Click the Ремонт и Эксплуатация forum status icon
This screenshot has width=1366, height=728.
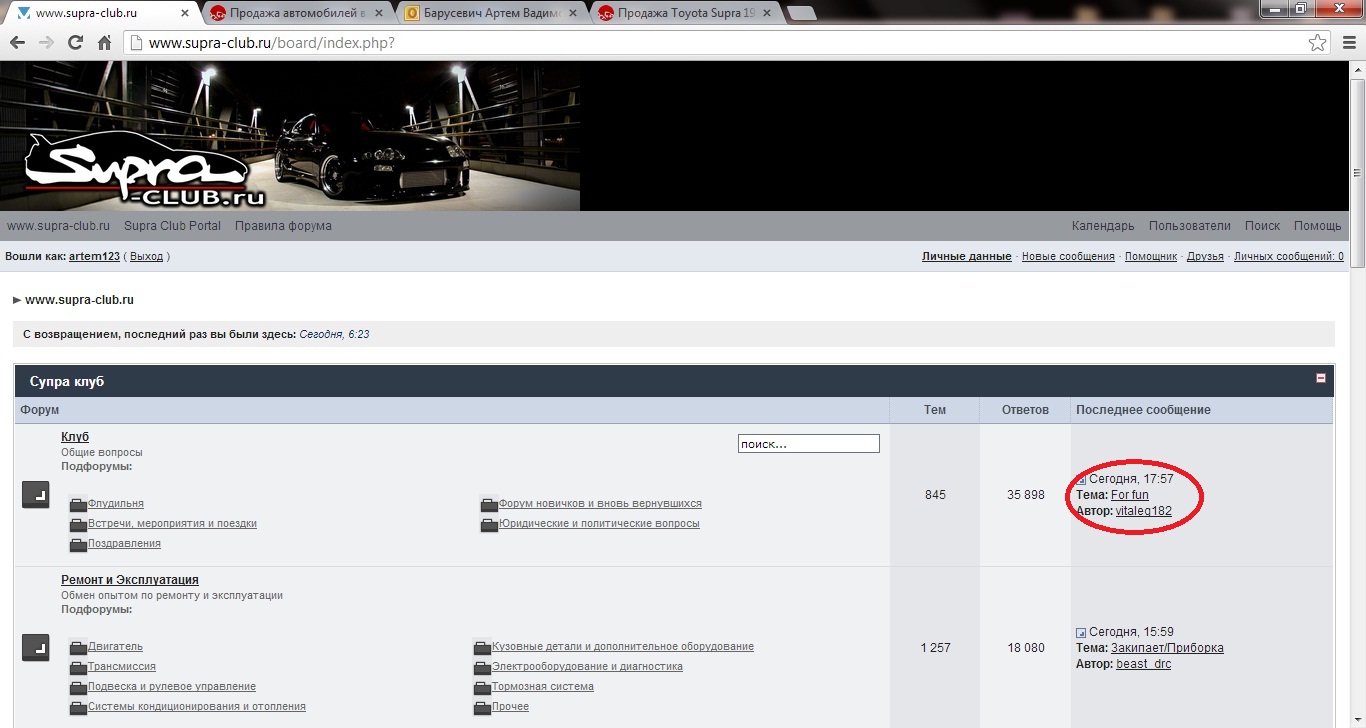point(35,648)
